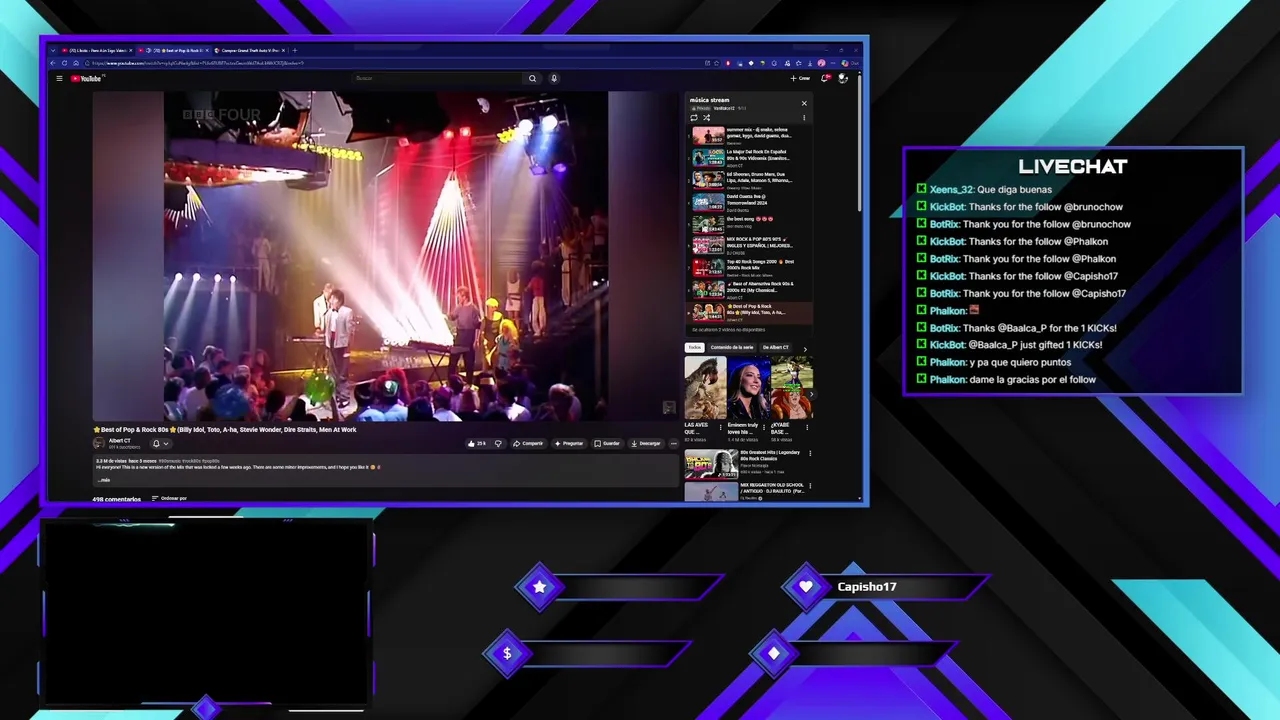Open playlist three-dot options menu

804,118
